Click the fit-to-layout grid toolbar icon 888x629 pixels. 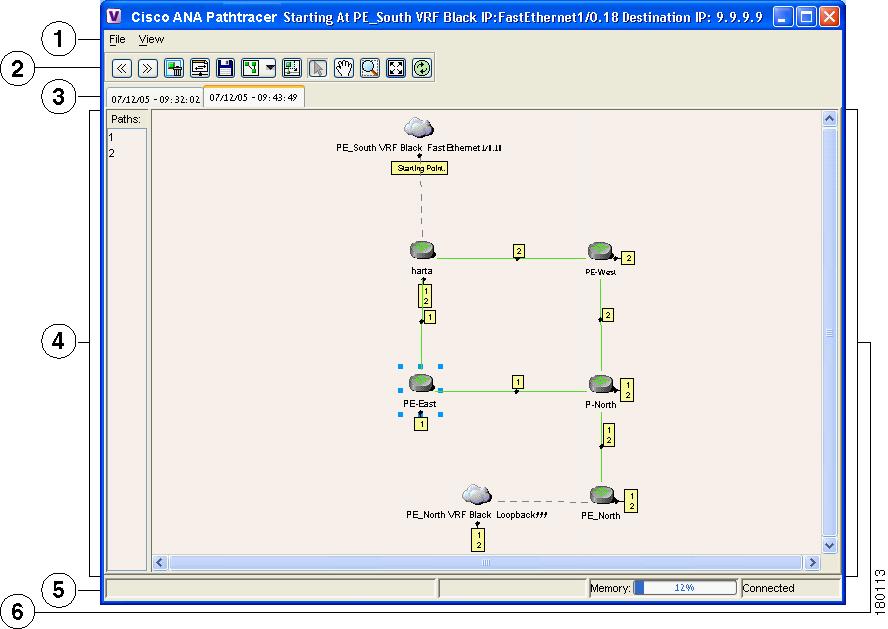click(292, 69)
